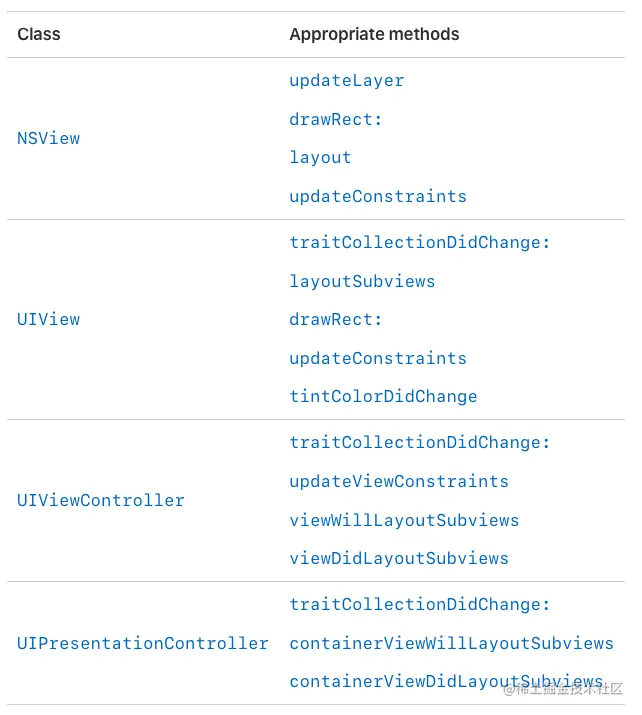The height and width of the screenshot is (715, 642).
Task: Open the layout method link
Action: click(321, 158)
